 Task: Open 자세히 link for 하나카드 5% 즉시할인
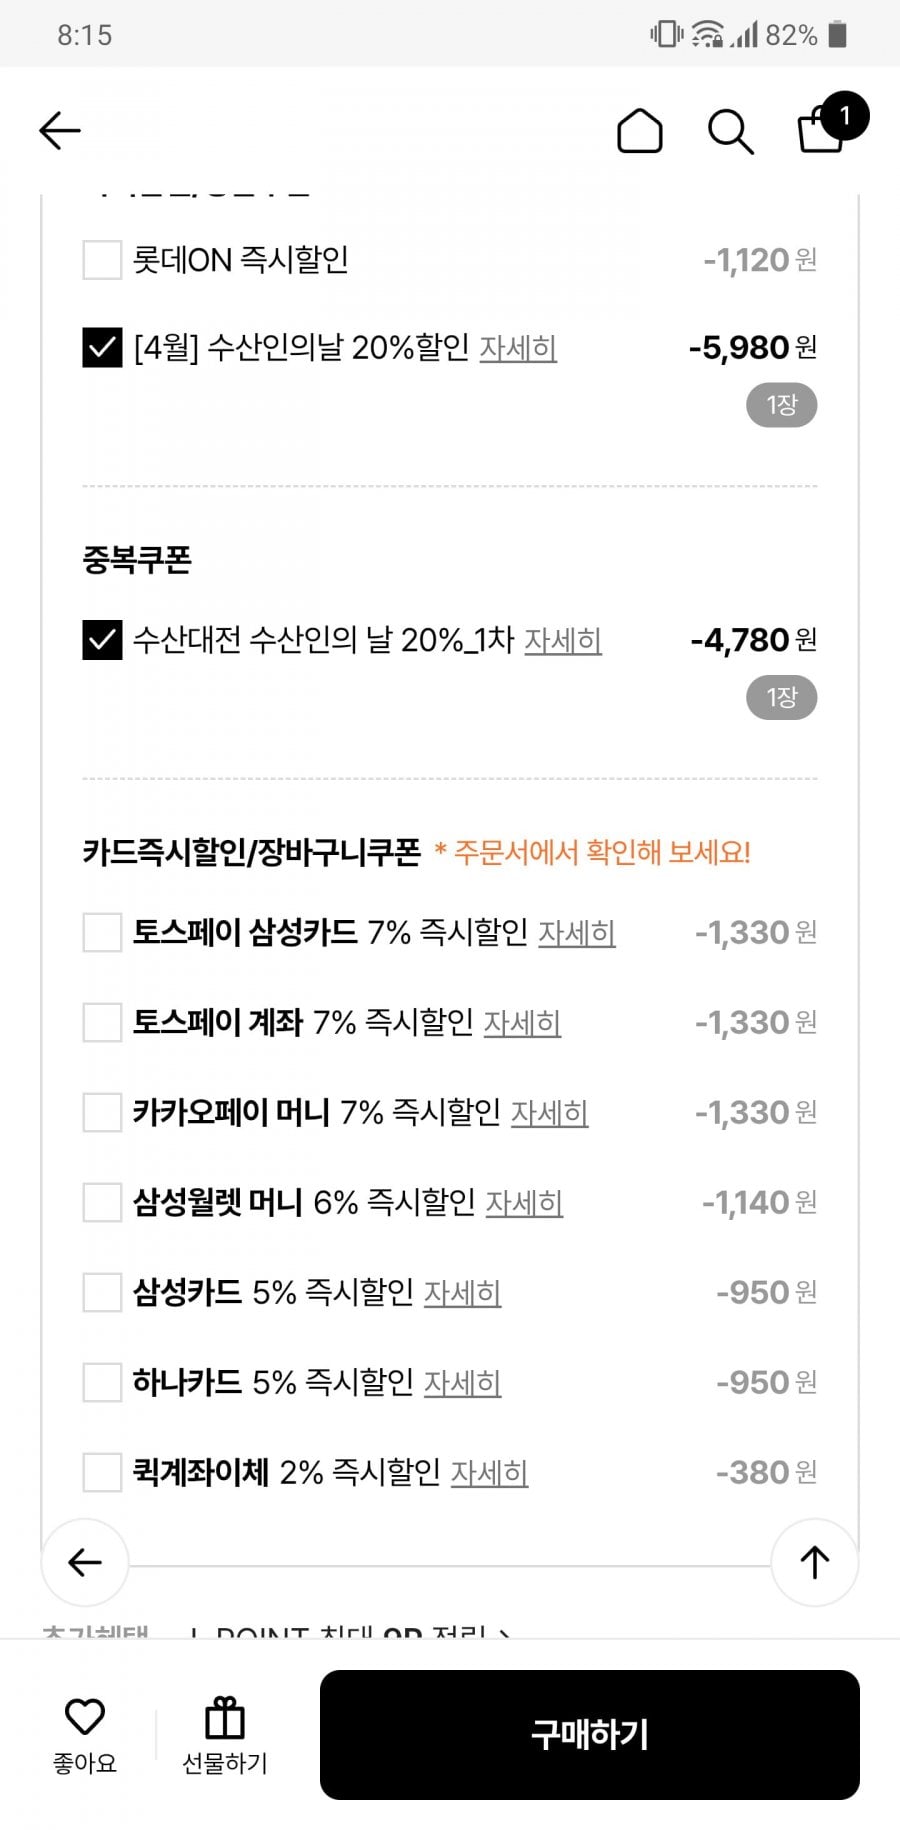pos(462,1383)
